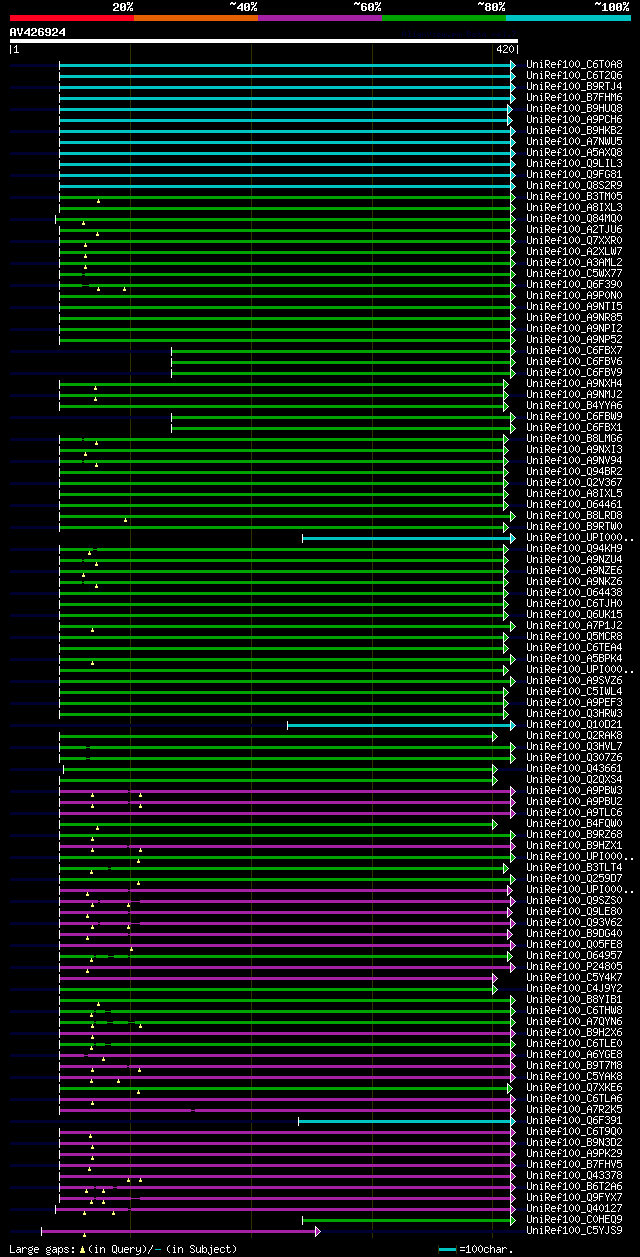Image resolution: width=640 pixels, height=1257 pixels.
Task: Select the UniRef100_A9NTI5 label
Action: (574, 306)
